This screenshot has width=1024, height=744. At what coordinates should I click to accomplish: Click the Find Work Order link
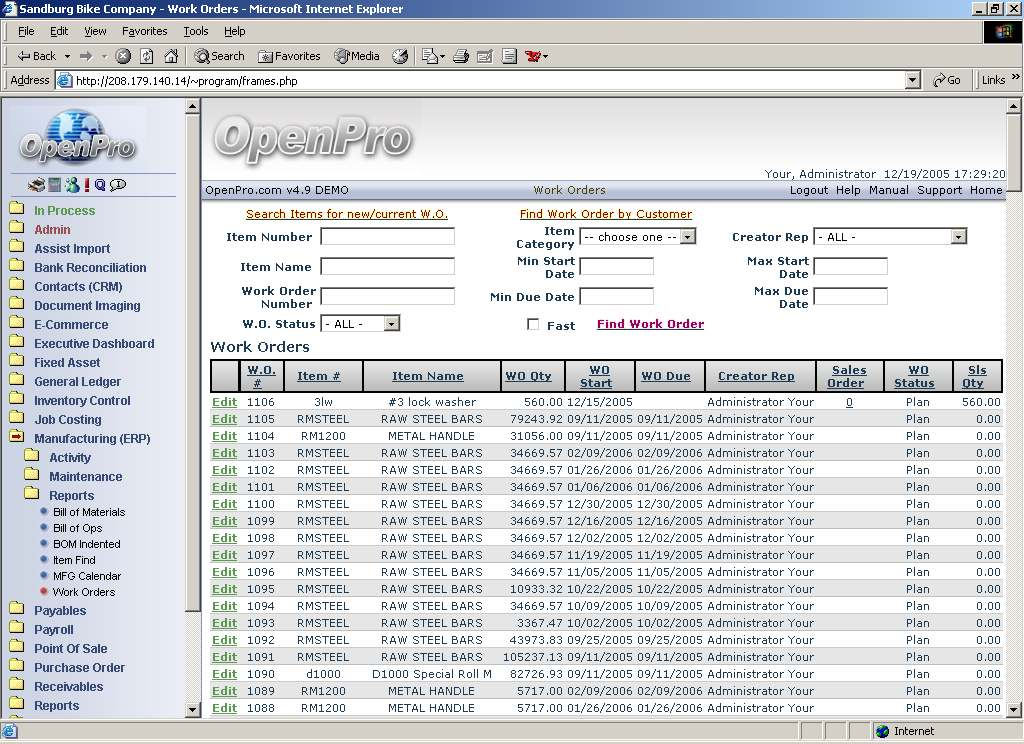pyautogui.click(x=650, y=324)
